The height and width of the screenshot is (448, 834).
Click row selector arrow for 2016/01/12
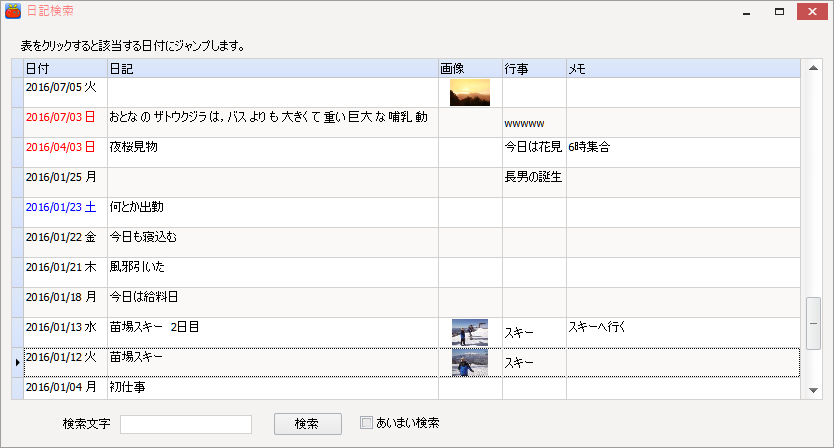18,363
